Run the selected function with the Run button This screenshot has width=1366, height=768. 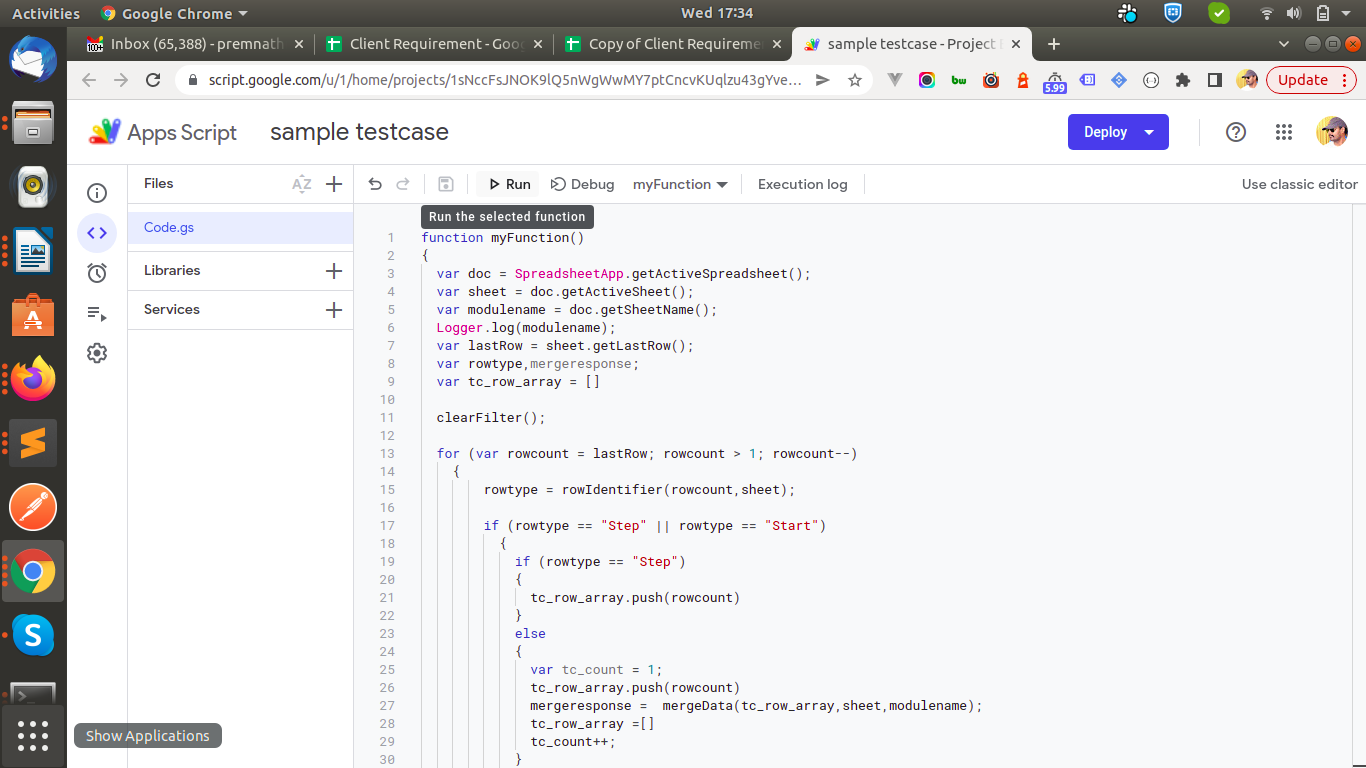point(509,184)
